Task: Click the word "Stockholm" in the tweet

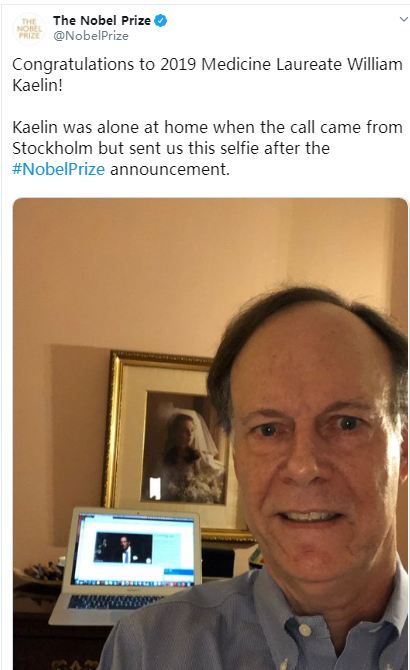Action: [52, 148]
